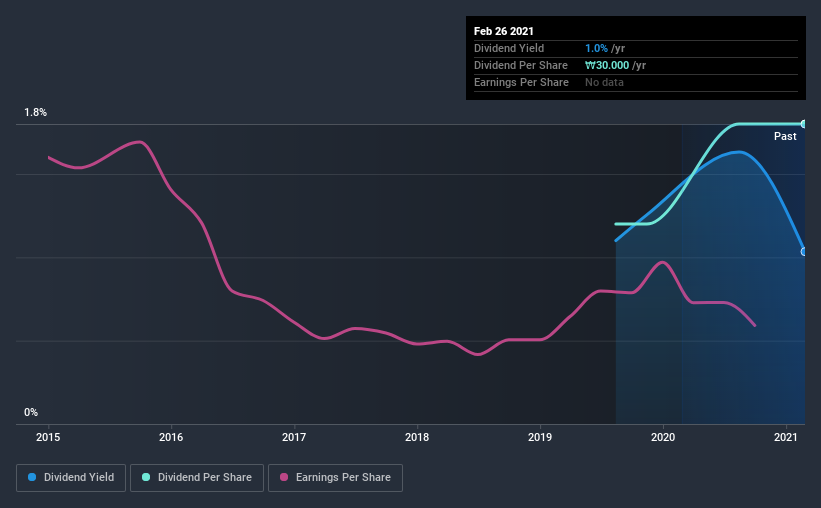821x508 pixels.
Task: Select the 2016 x-axis year label
Action: tap(171, 437)
